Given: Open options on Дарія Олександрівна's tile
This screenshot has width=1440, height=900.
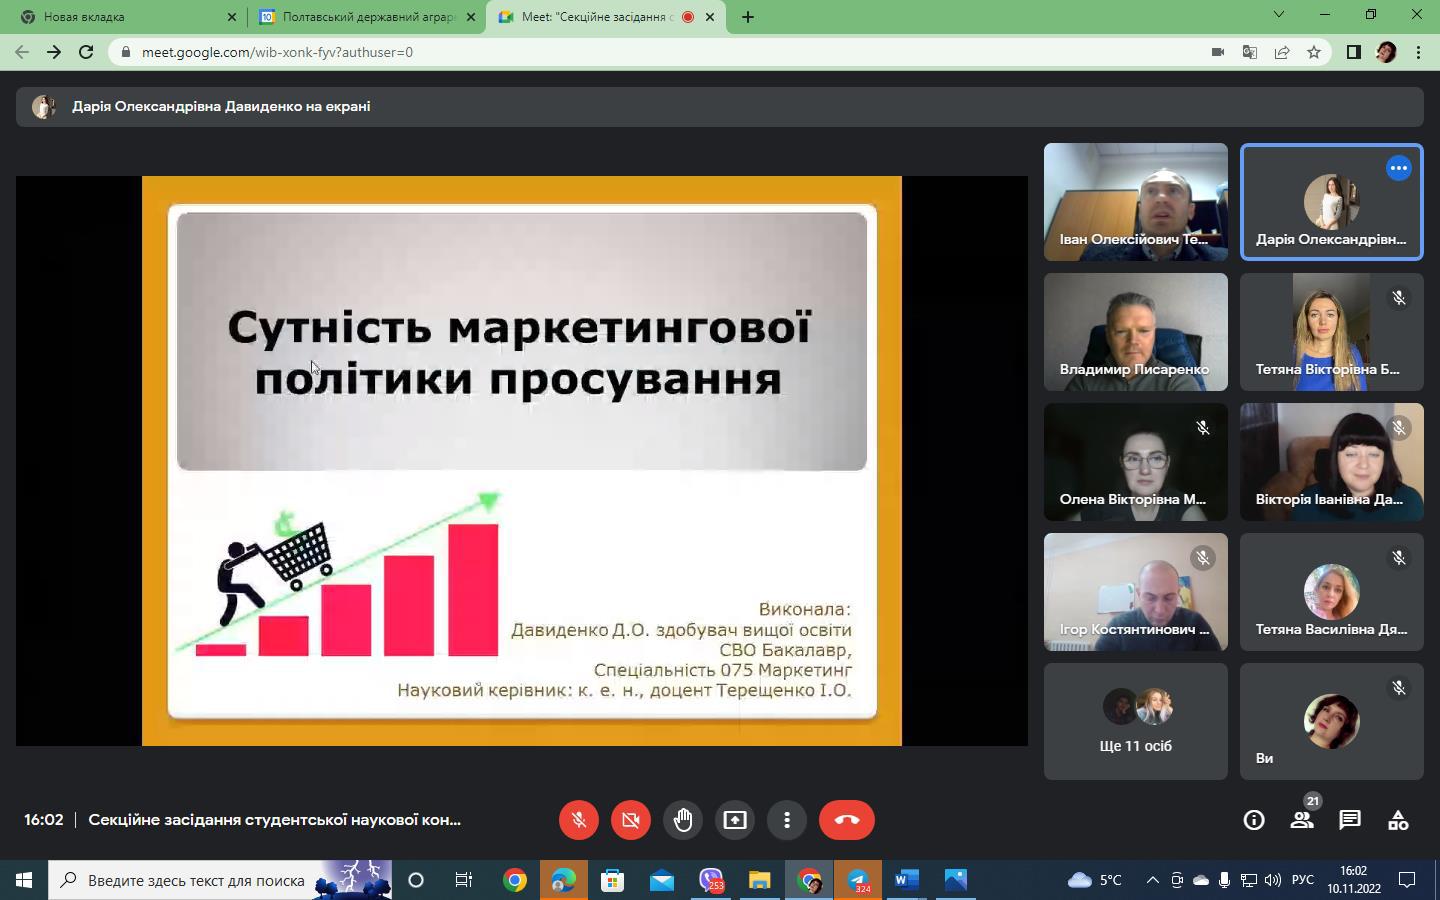Looking at the screenshot, I should point(1398,168).
